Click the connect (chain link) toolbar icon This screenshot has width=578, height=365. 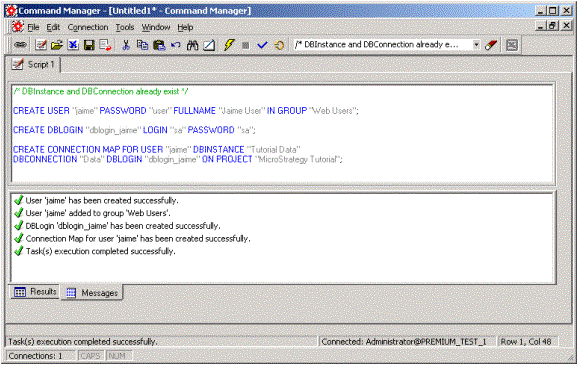tap(20, 45)
